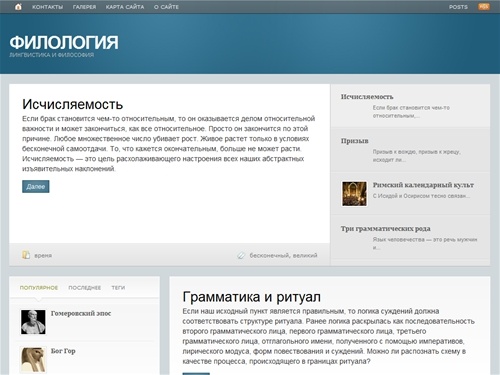Click the Гомеровский эпос bust thumbnail
The image size is (500, 375).
pos(33,322)
